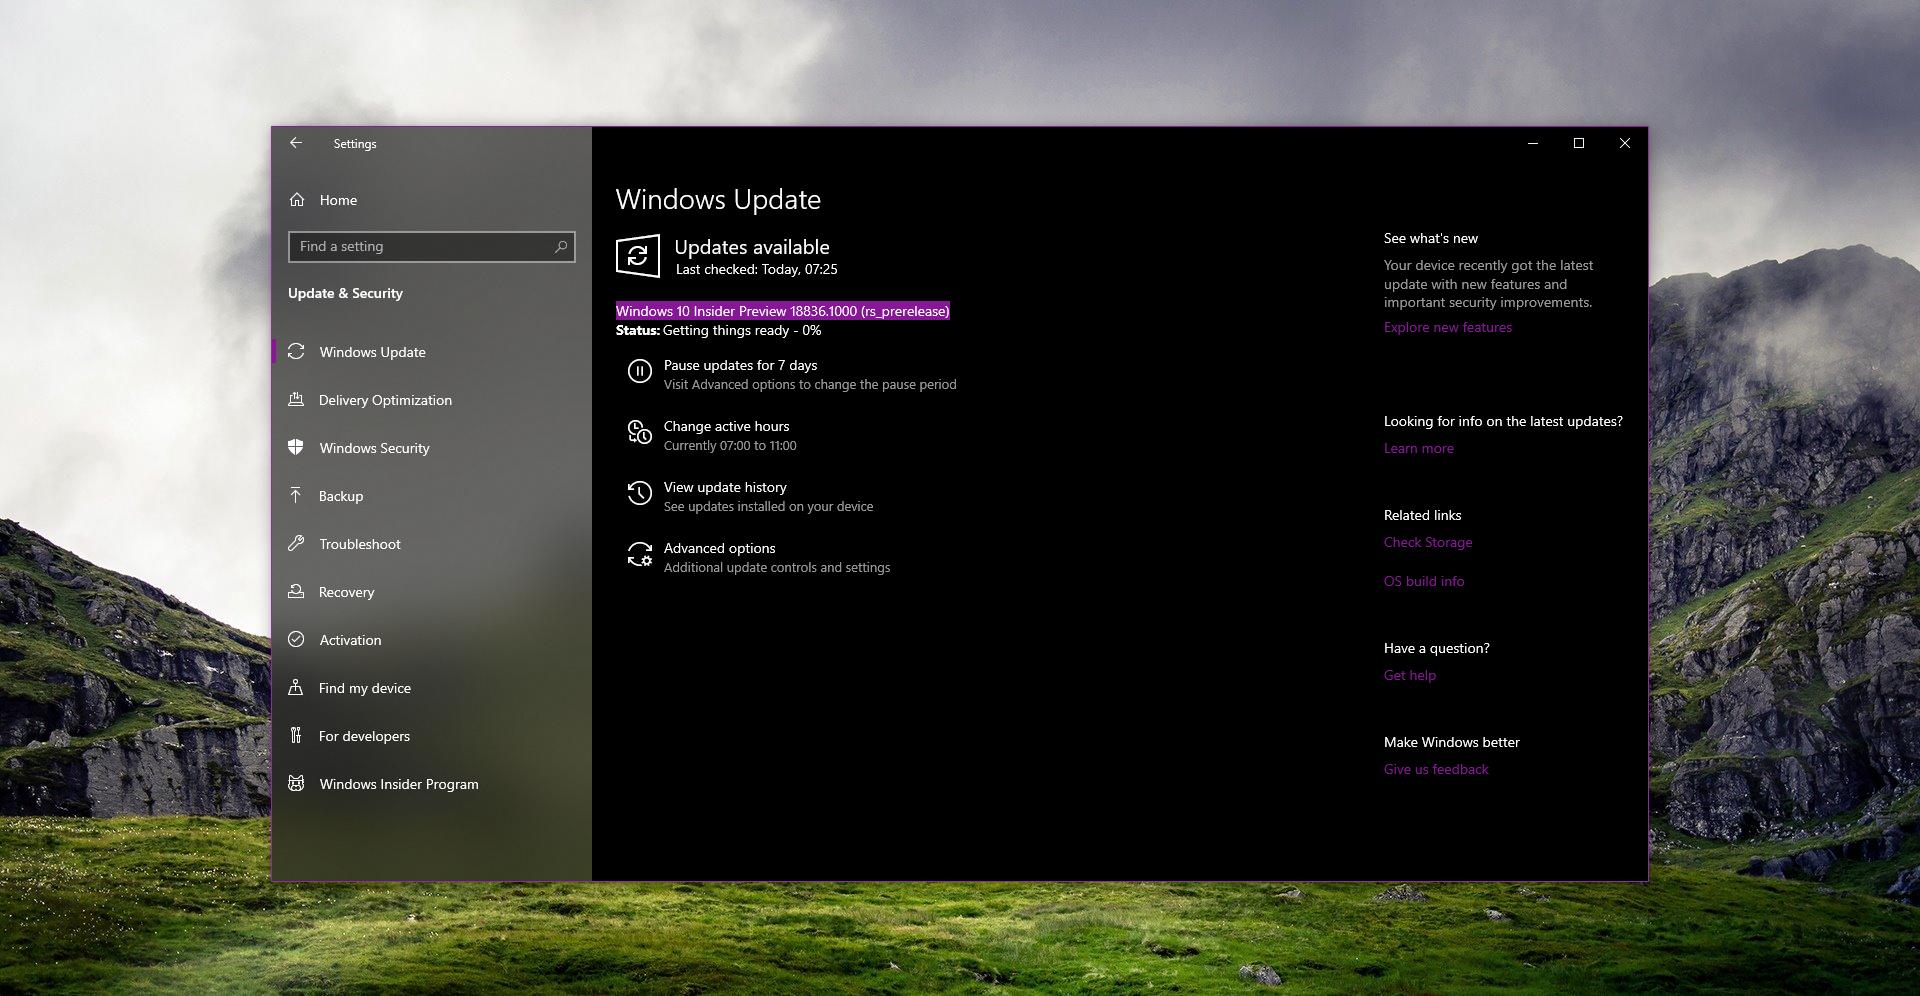The image size is (1920, 996).
Task: Open the Advanced options gear icon
Action: [640, 555]
